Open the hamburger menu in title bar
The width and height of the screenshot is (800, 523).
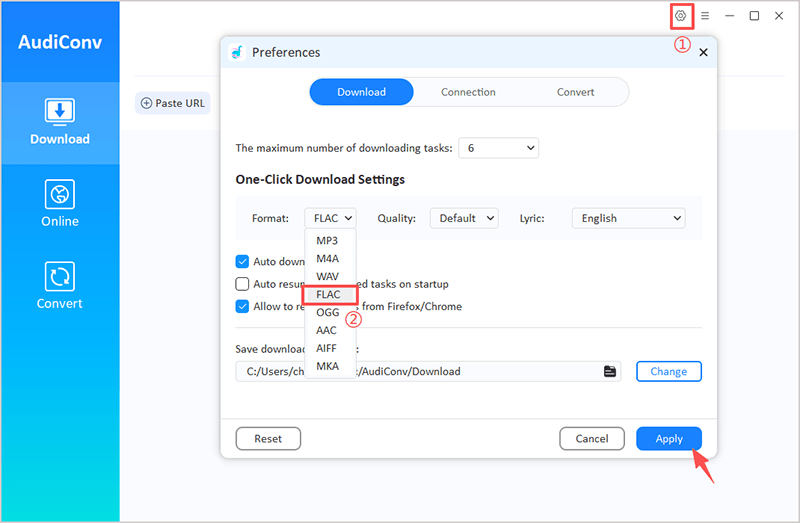click(705, 16)
